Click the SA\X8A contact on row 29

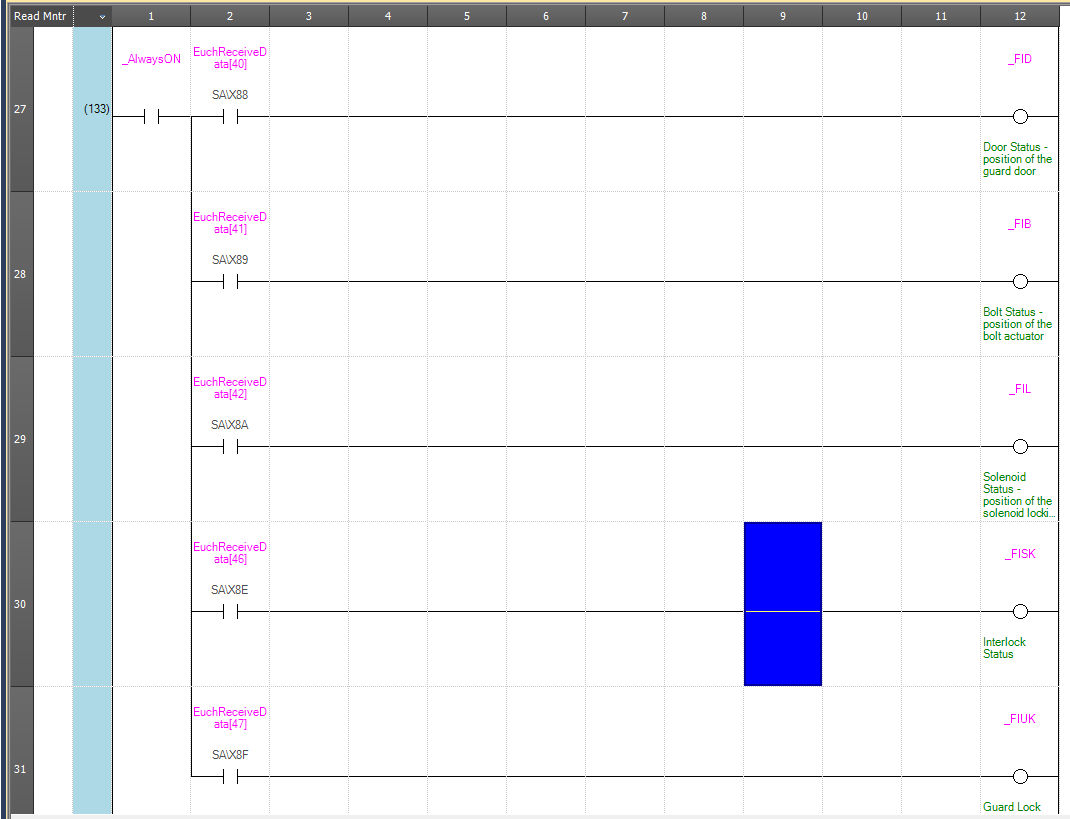pos(230,447)
